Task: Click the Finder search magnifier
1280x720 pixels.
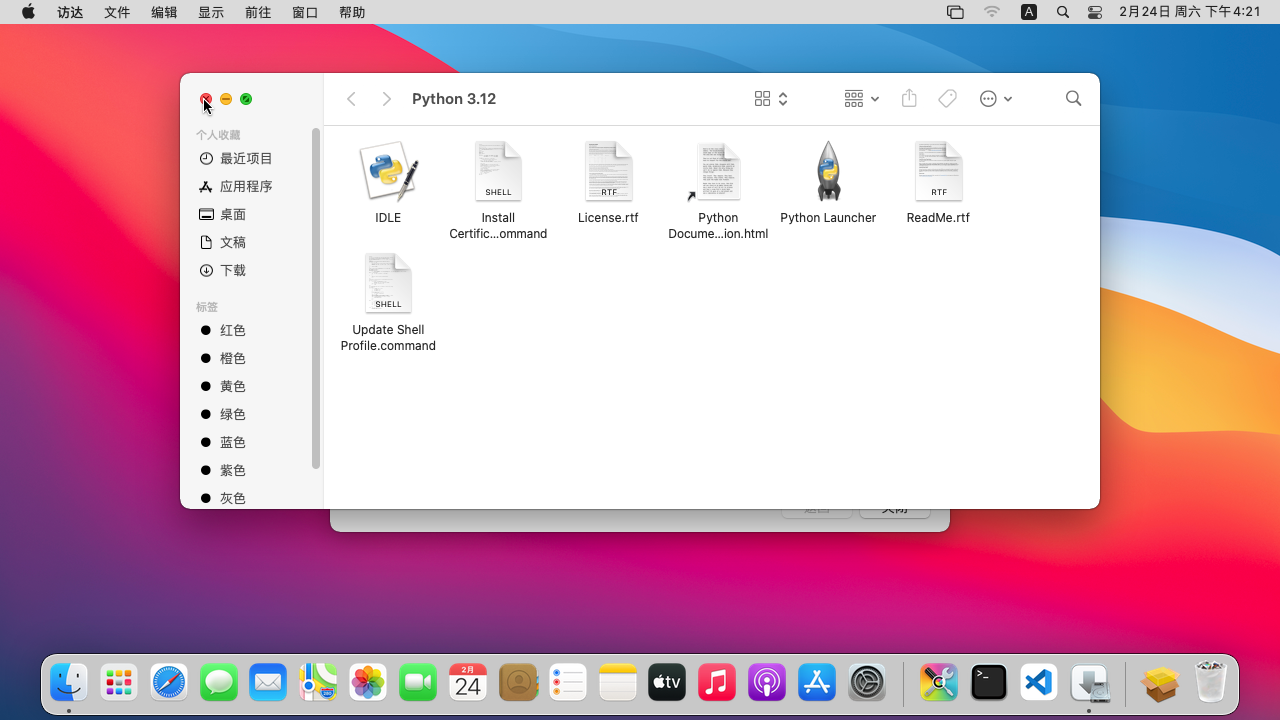Action: click(x=1073, y=98)
